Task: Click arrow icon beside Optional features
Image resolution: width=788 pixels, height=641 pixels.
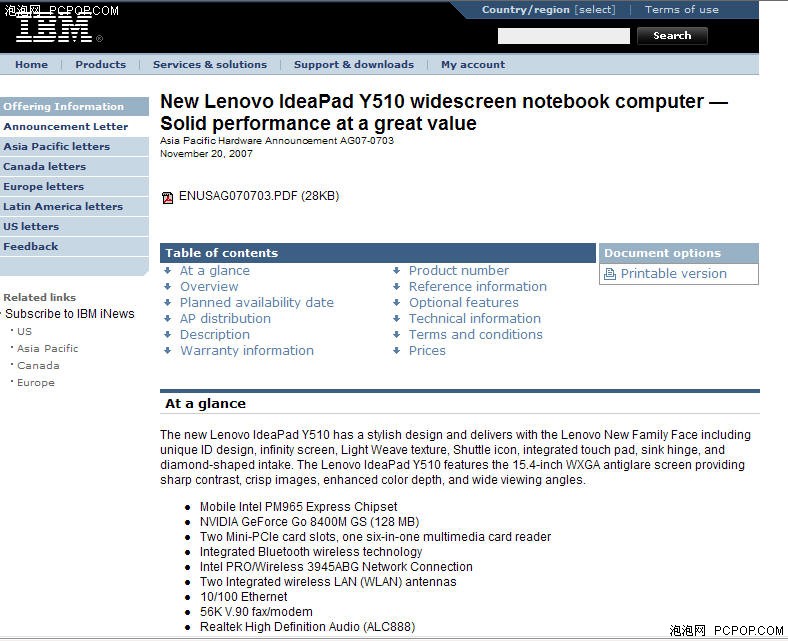Action: pyautogui.click(x=397, y=303)
